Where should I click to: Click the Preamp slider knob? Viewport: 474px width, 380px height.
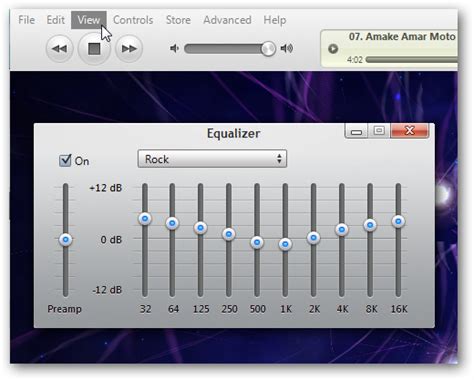pos(65,240)
